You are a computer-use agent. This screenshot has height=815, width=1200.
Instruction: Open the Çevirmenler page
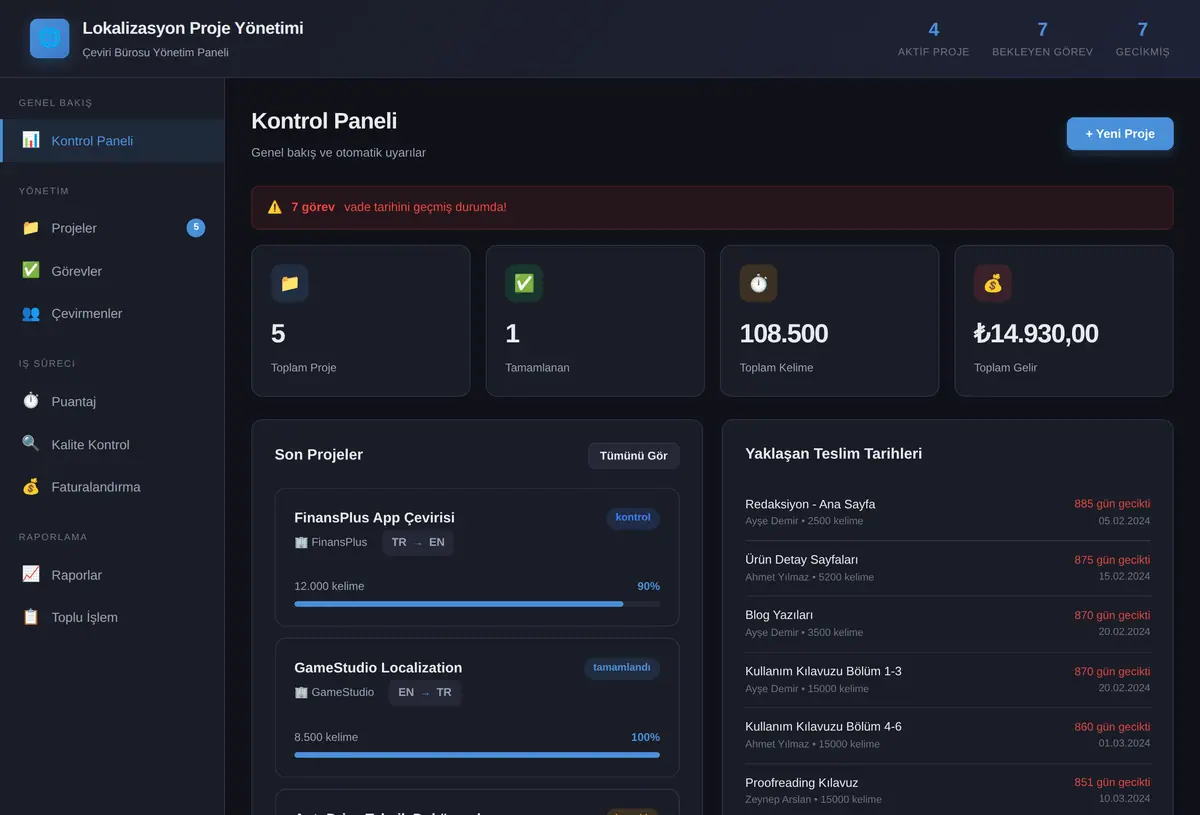(x=112, y=313)
